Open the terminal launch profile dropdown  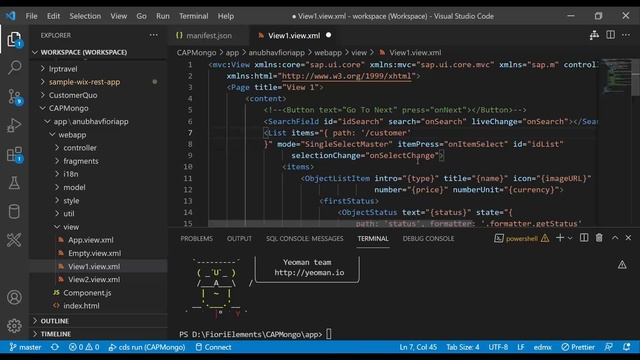point(570,238)
